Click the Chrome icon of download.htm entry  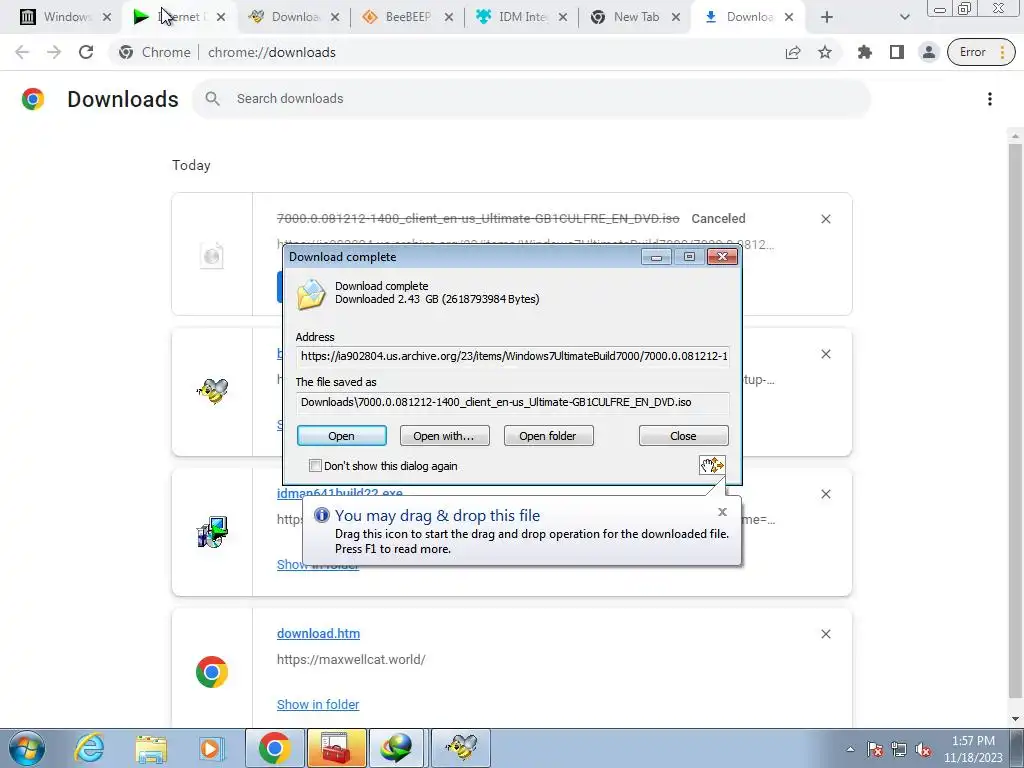(212, 672)
